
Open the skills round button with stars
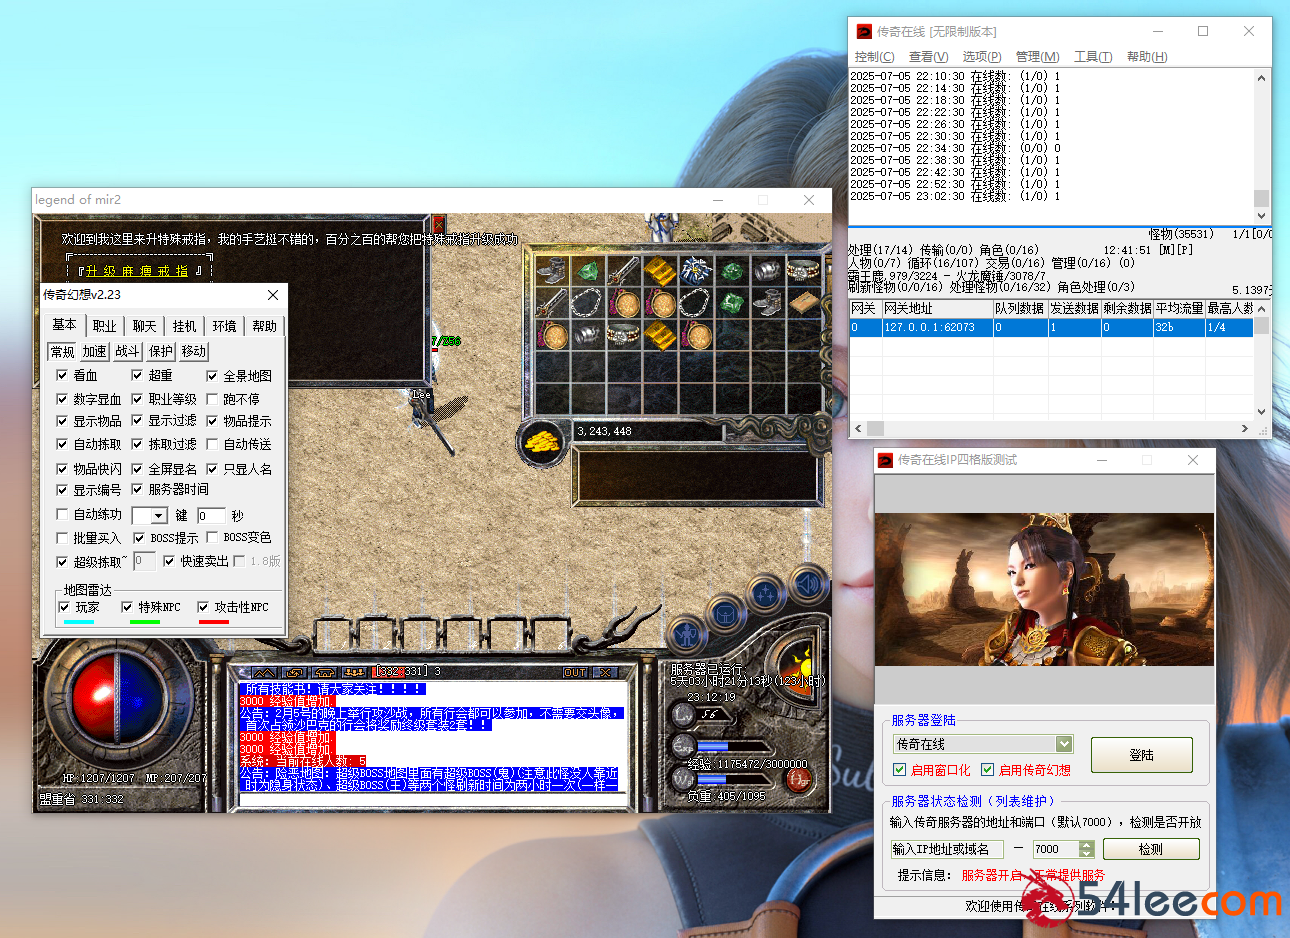pyautogui.click(x=766, y=595)
